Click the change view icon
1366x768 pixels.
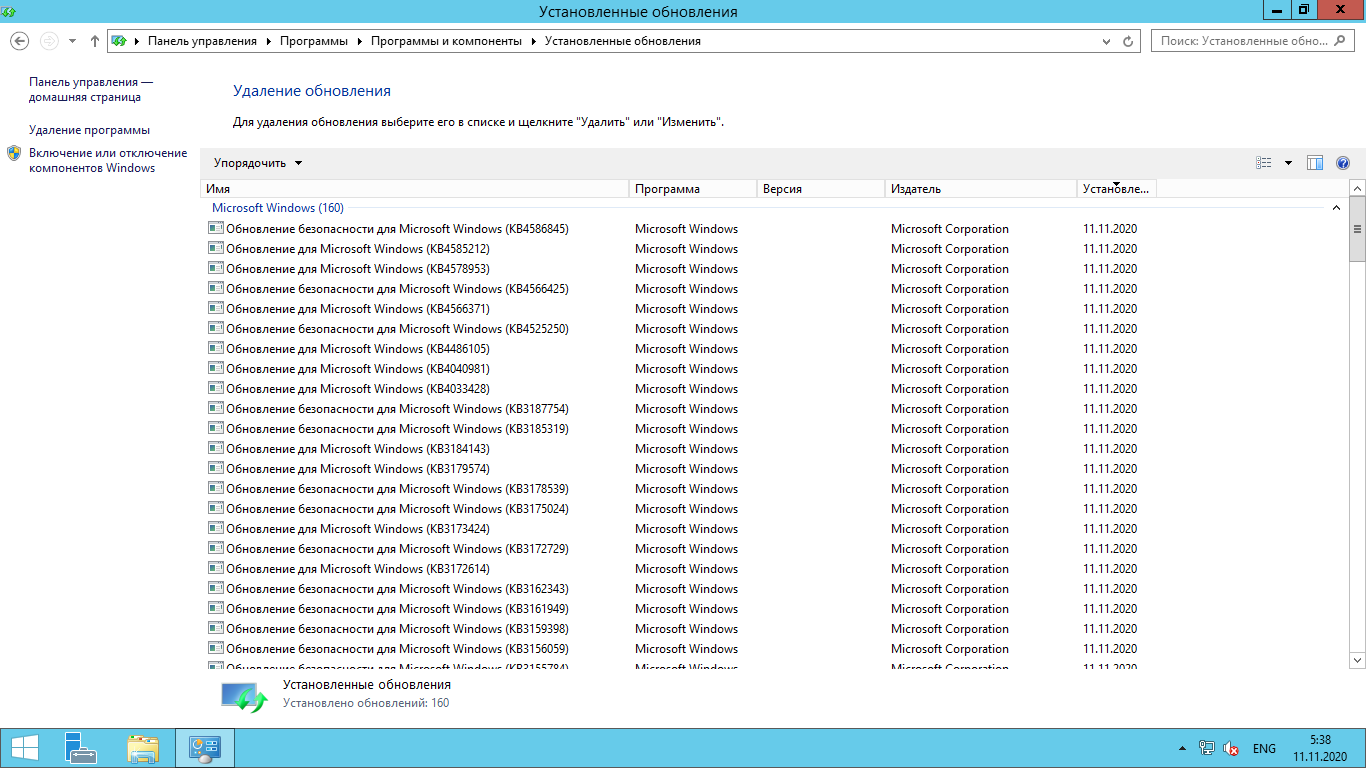click(1264, 163)
